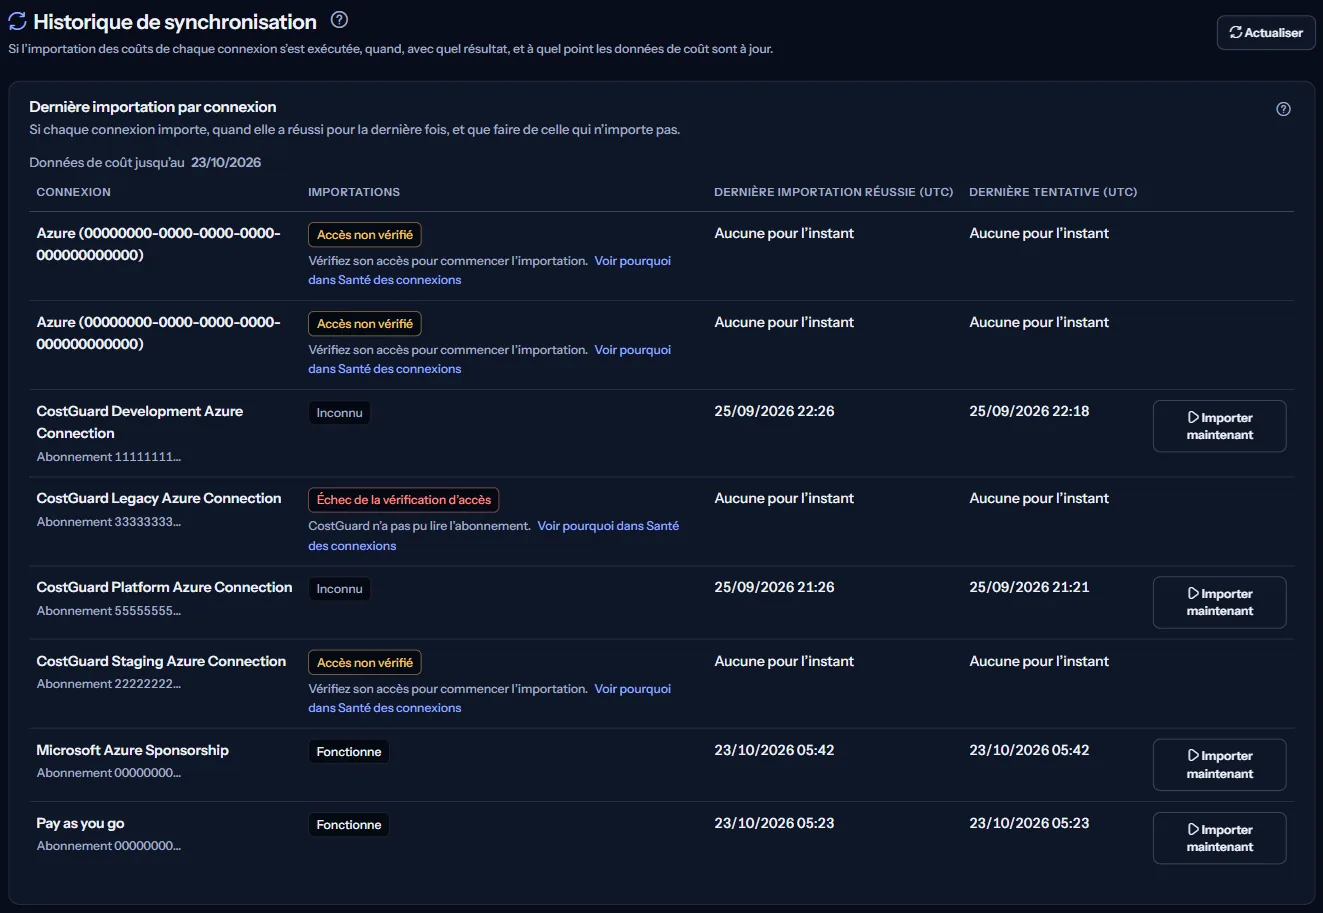Image resolution: width=1323 pixels, height=913 pixels.
Task: Click Accès non vérifié badge in CostGuard Staging row
Action: [x=365, y=663]
